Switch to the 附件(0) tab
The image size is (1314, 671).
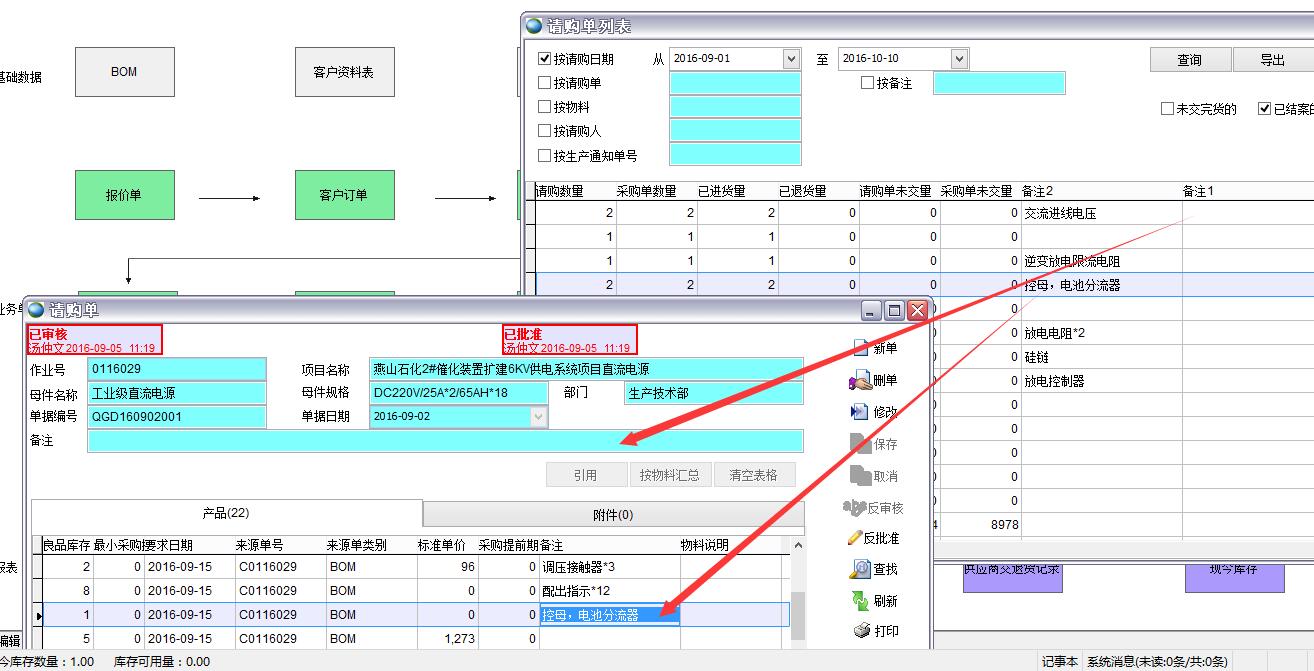[613, 515]
